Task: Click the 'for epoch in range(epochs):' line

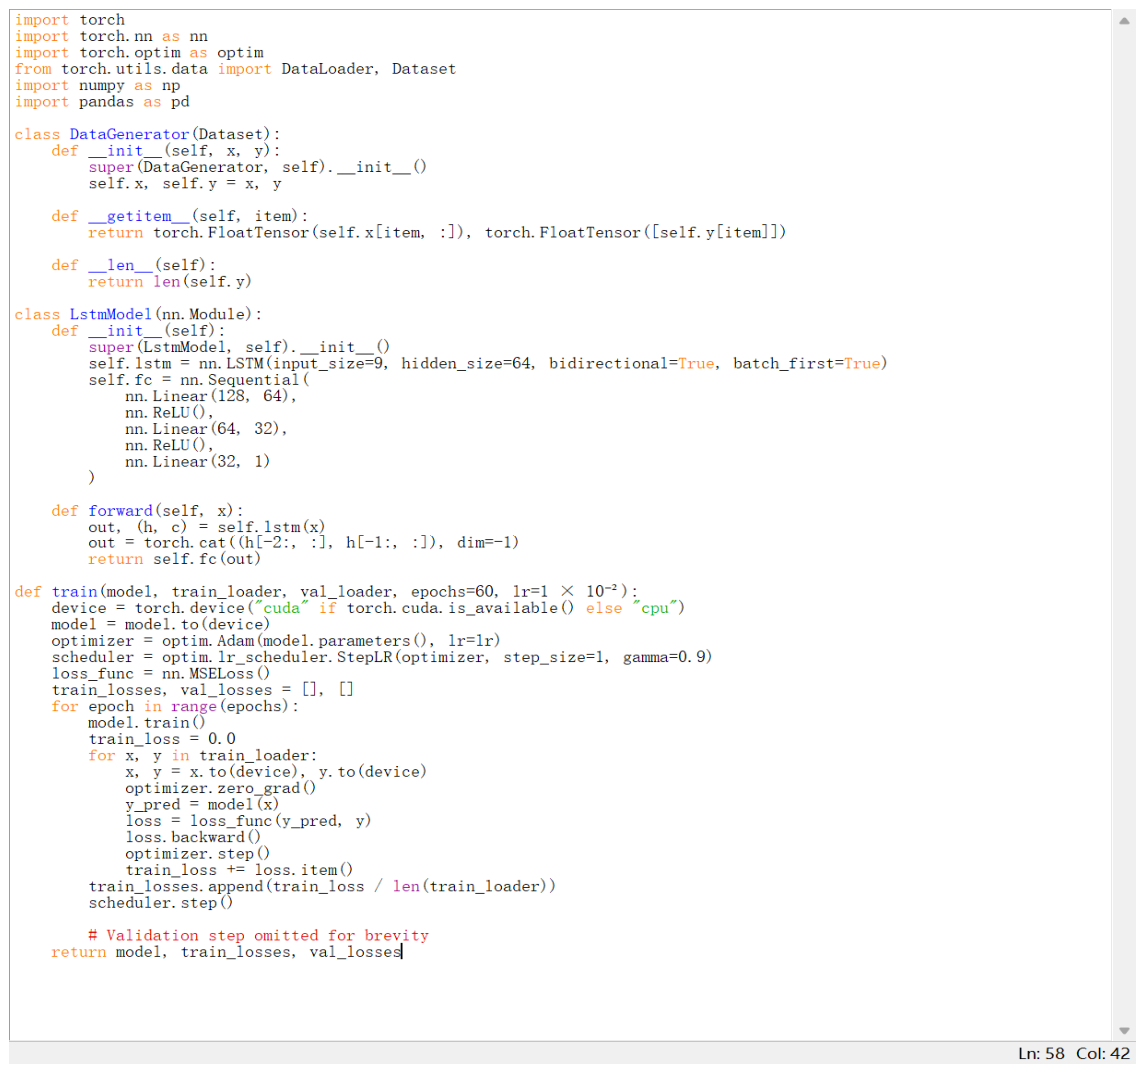Action: (174, 706)
